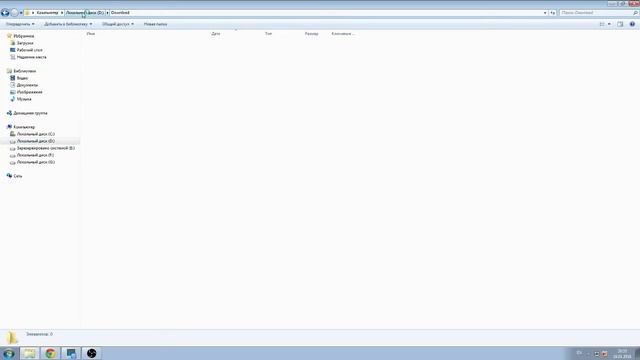Screen dimensions: 640x360
Task: Click the Forward navigation arrow button
Action: pyautogui.click(x=14, y=13)
